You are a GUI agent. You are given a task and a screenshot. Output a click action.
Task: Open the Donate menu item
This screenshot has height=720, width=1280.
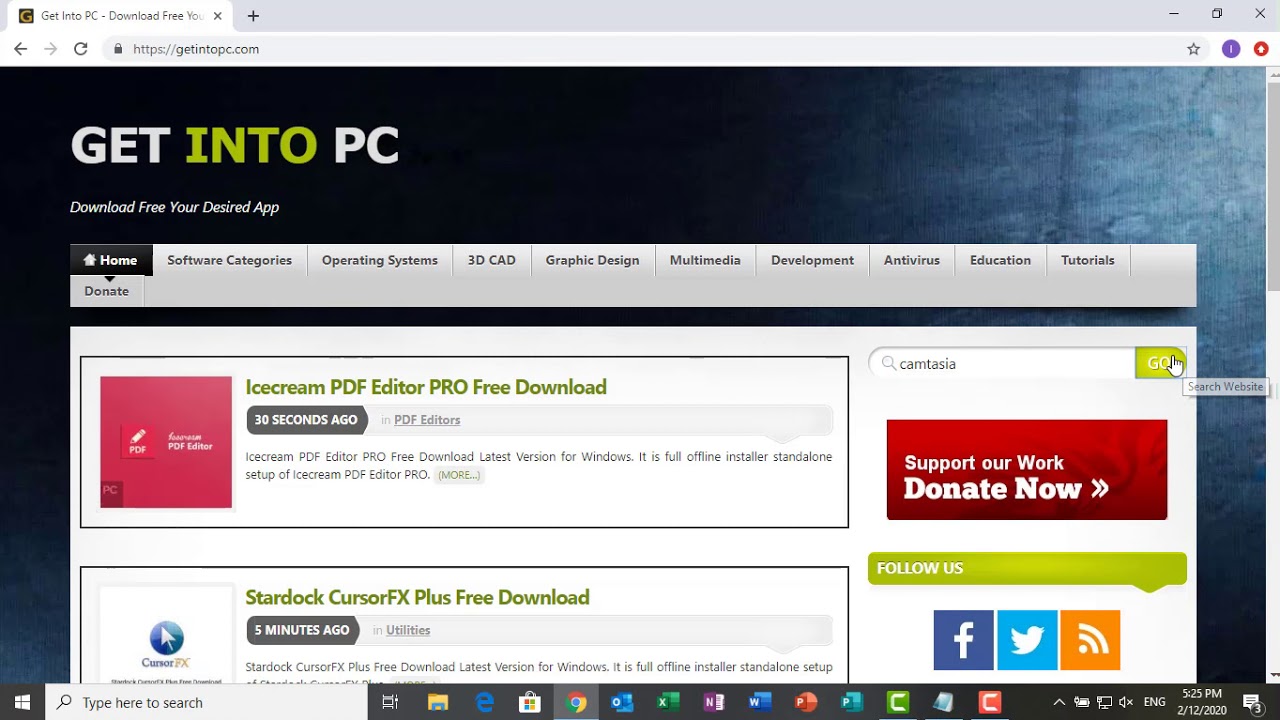click(x=107, y=291)
